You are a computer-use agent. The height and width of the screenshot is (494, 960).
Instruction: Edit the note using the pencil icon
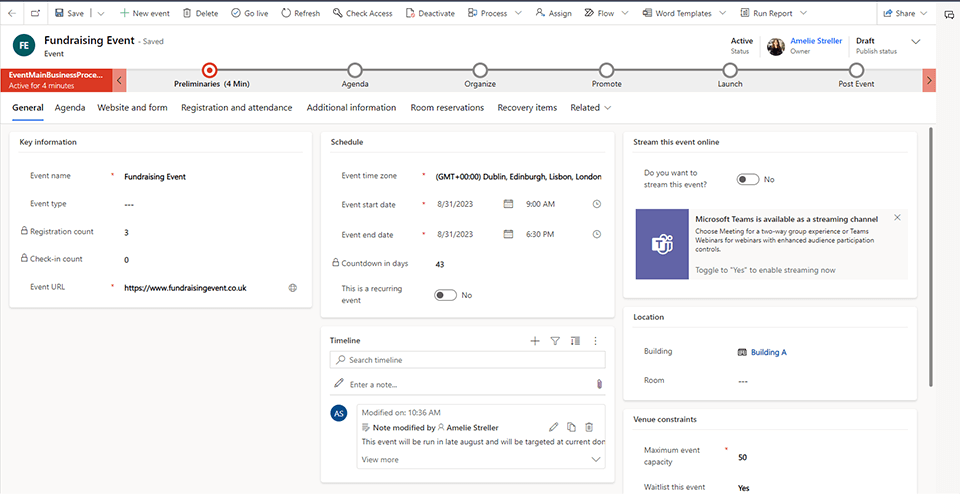click(553, 427)
